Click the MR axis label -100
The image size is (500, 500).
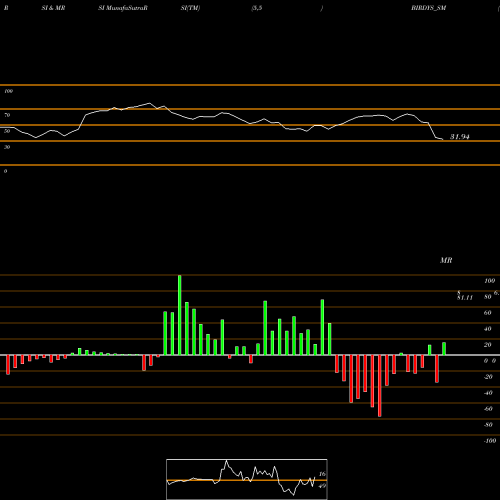coord(490,441)
